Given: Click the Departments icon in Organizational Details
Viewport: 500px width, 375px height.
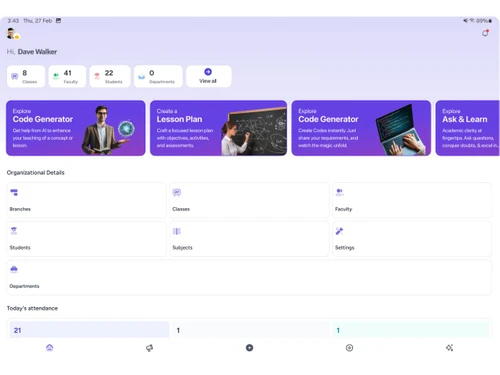Looking at the screenshot, I should 14,269.
